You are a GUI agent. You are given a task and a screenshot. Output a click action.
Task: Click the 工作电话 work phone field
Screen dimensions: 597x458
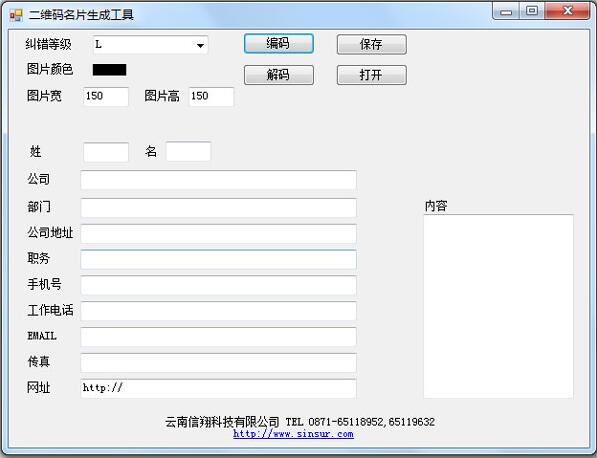219,311
